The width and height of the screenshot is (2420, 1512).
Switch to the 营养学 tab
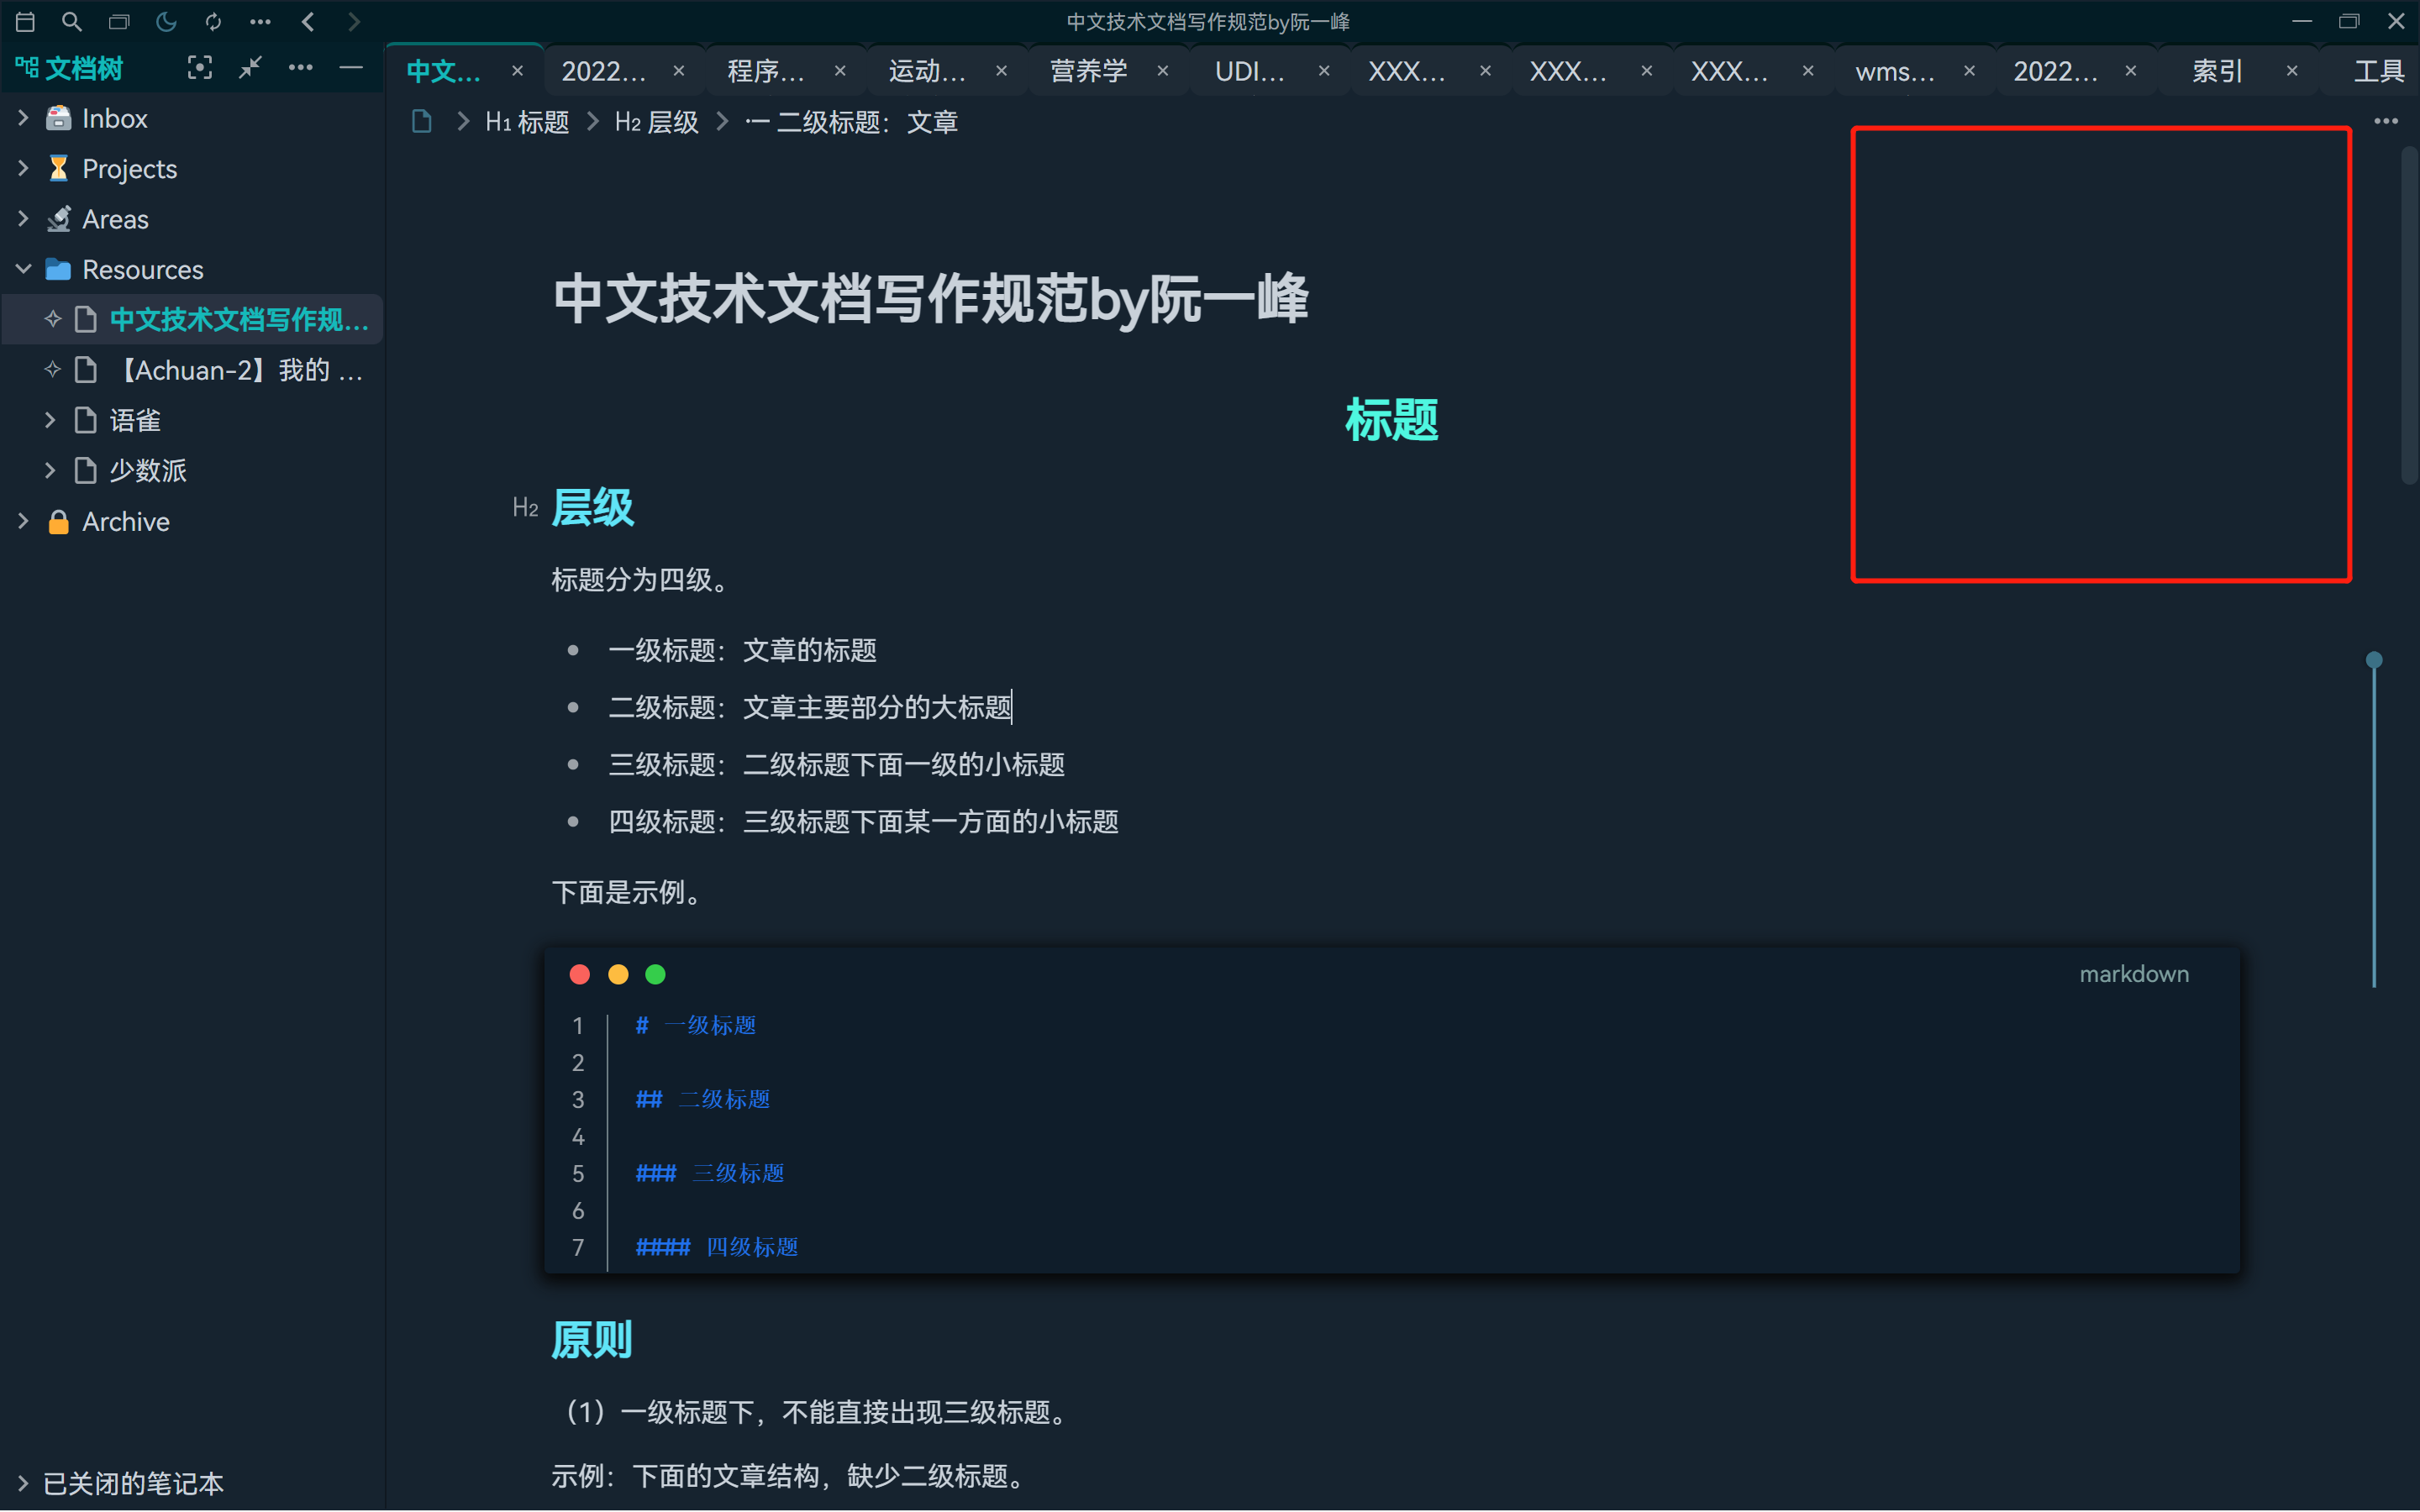[1088, 71]
